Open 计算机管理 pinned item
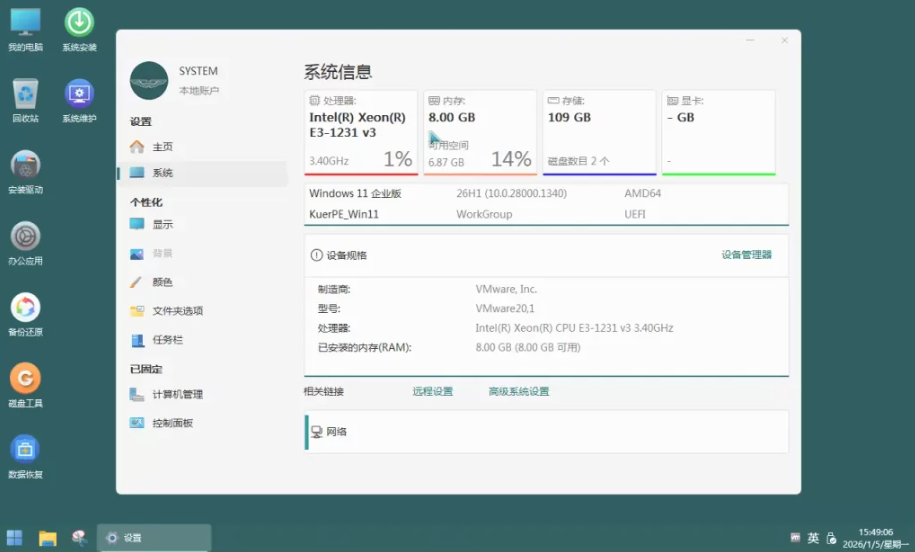Screen dimensions: 915x552 [x=177, y=394]
